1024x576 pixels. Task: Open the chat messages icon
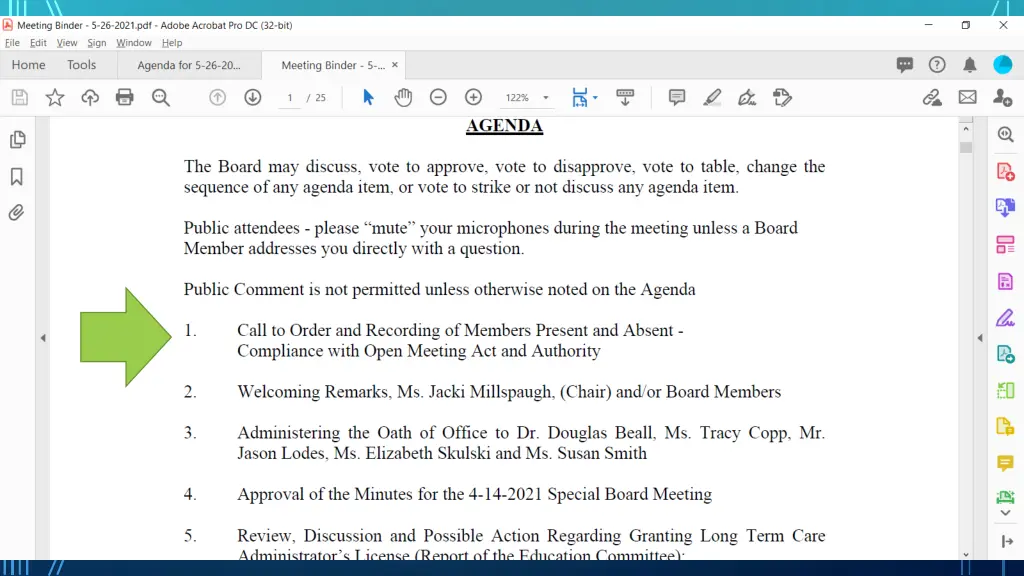pos(904,65)
